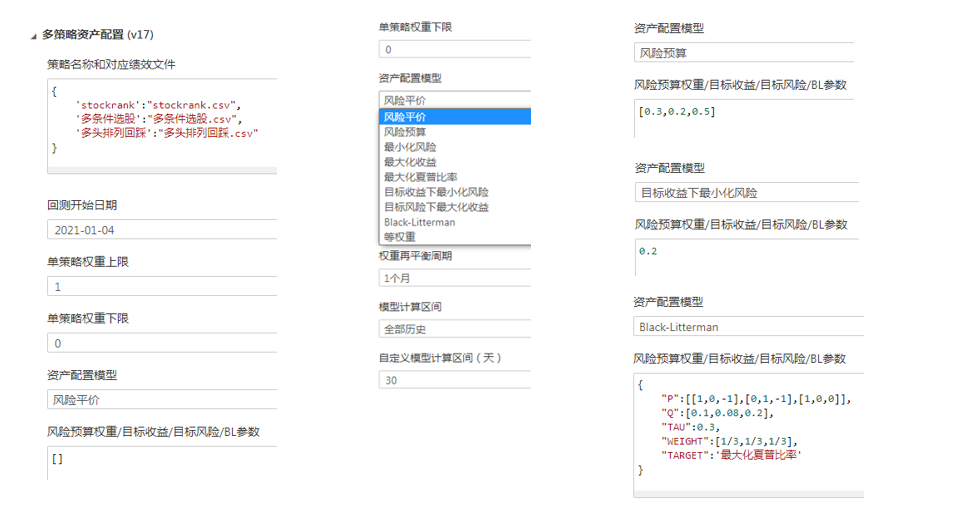Click the "WEIGHT":[1/3,1/3,1/3] line
This screenshot has width=973, height=516.
pyautogui.click(x=729, y=442)
